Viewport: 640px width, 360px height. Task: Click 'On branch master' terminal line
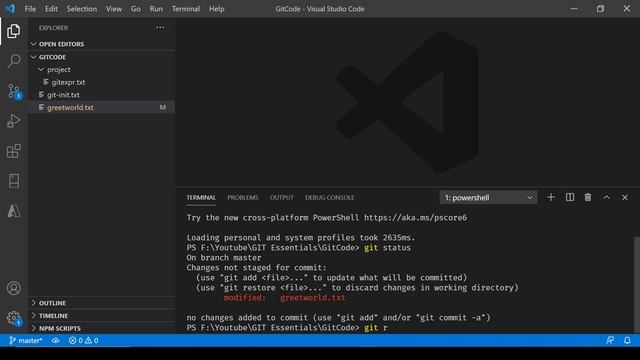click(224, 258)
